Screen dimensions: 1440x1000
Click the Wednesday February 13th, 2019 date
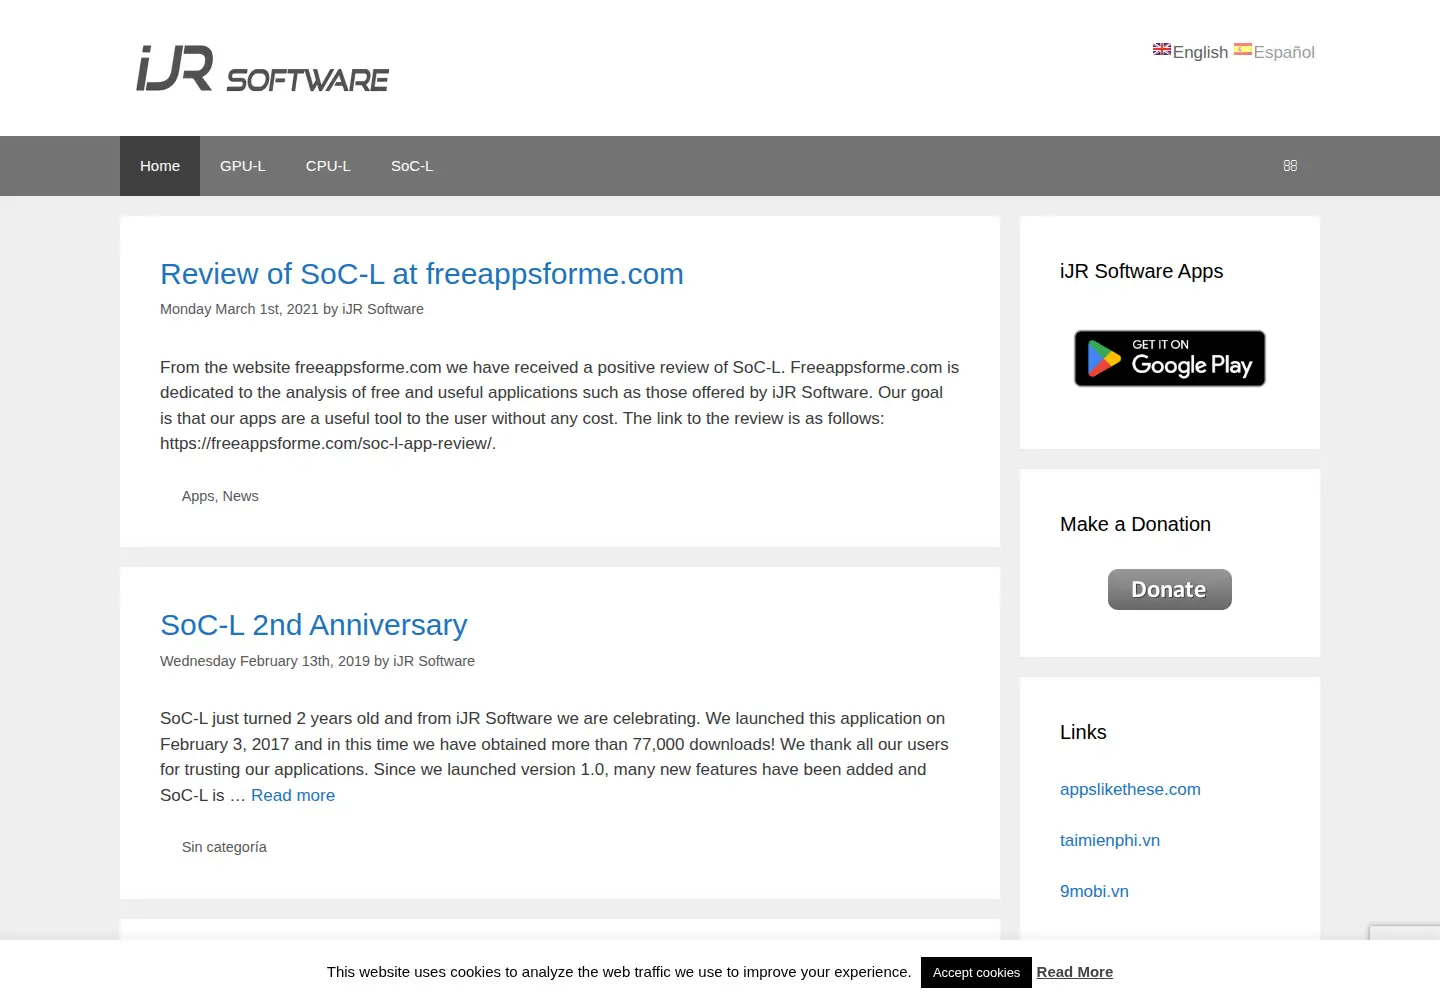pyautogui.click(x=265, y=661)
